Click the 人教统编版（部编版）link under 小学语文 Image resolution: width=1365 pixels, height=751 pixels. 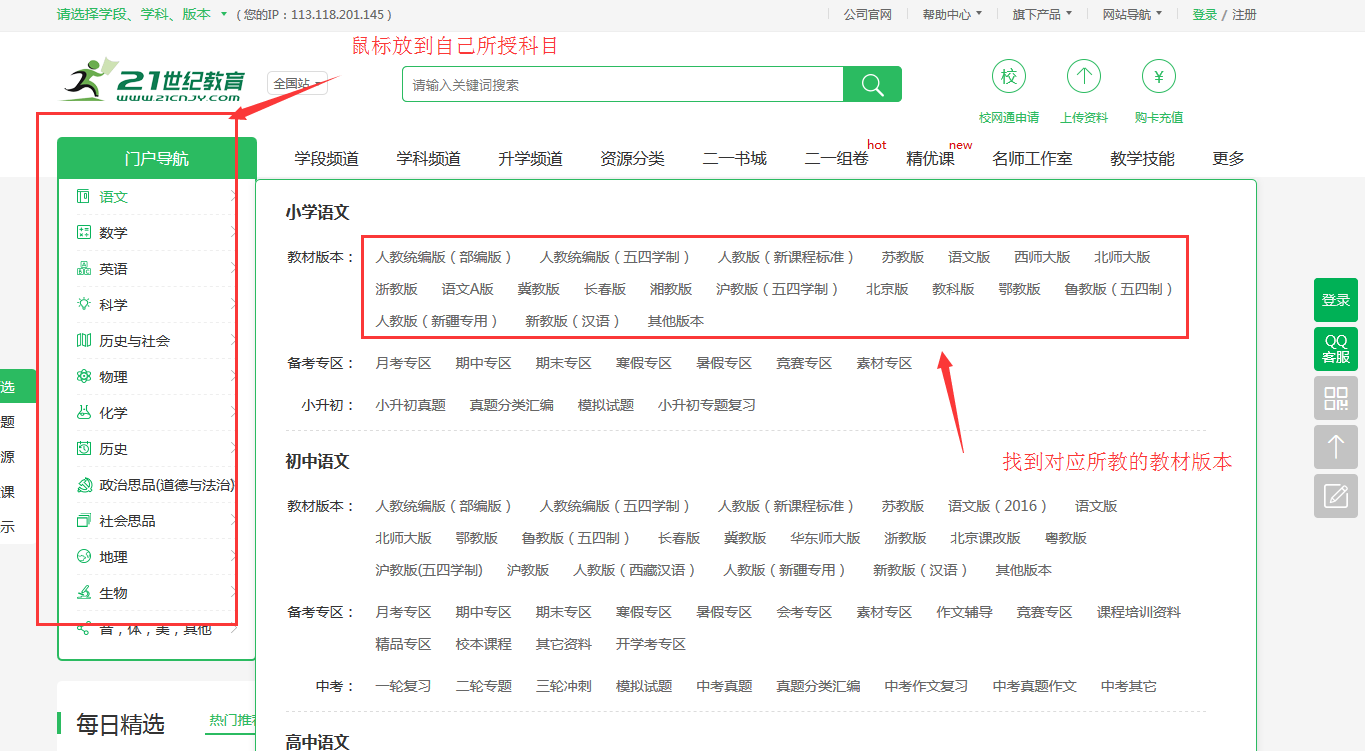pyautogui.click(x=444, y=257)
